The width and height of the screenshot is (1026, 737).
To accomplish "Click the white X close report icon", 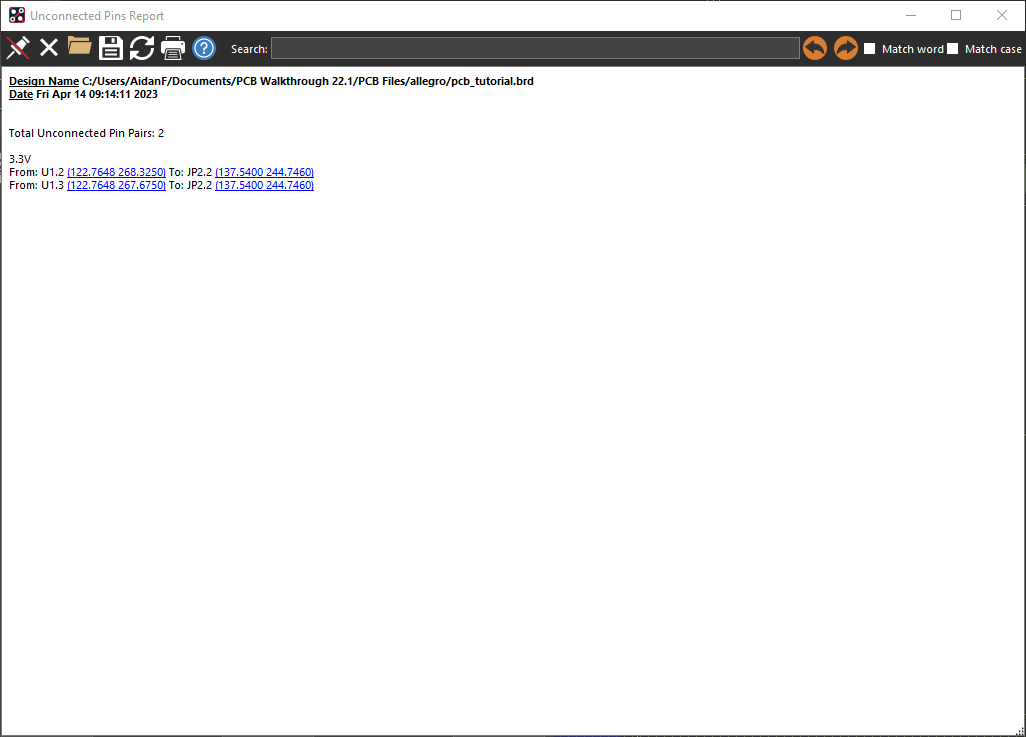I will (x=48, y=48).
